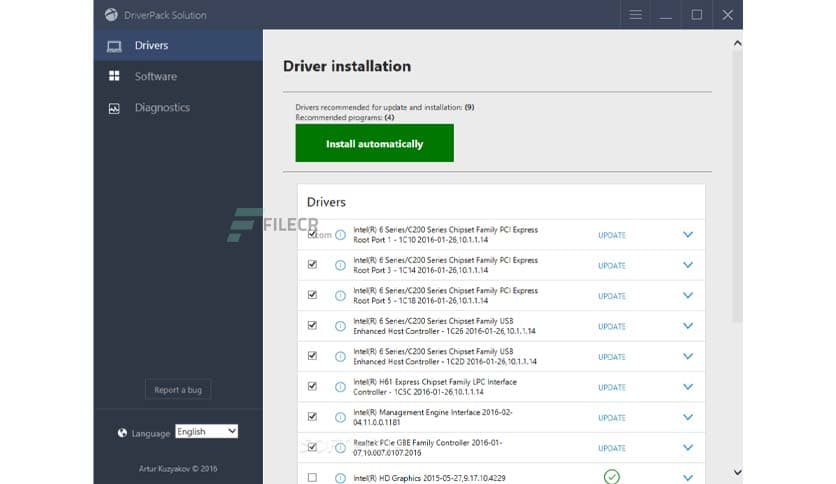
Task: Expand Realtek PCIe GBE Controller details
Action: (x=688, y=447)
